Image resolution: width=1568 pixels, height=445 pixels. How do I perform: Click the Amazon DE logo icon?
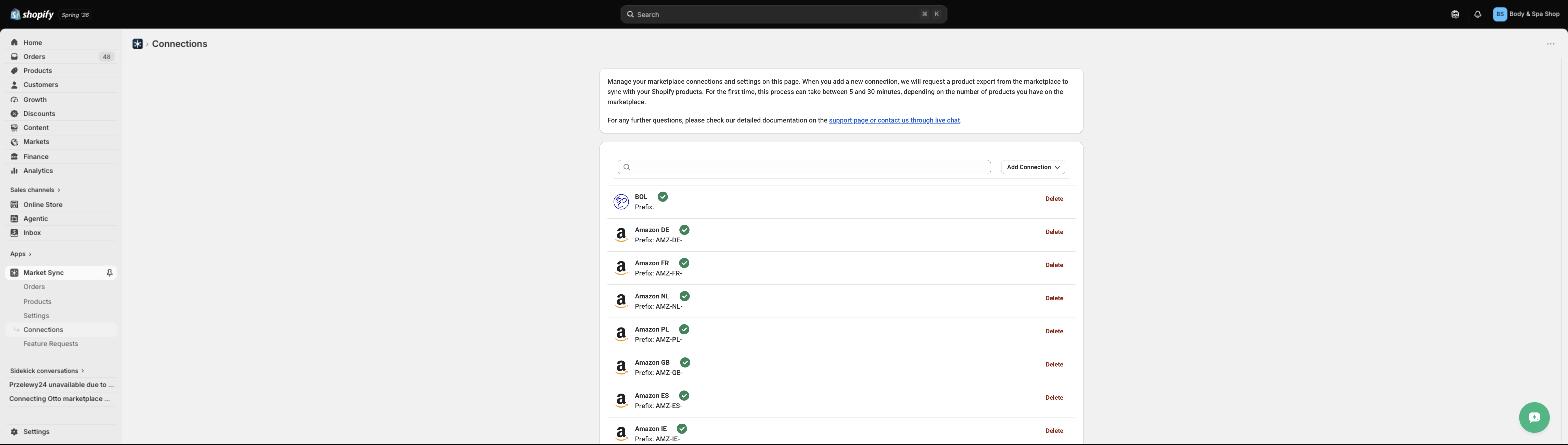pyautogui.click(x=621, y=235)
